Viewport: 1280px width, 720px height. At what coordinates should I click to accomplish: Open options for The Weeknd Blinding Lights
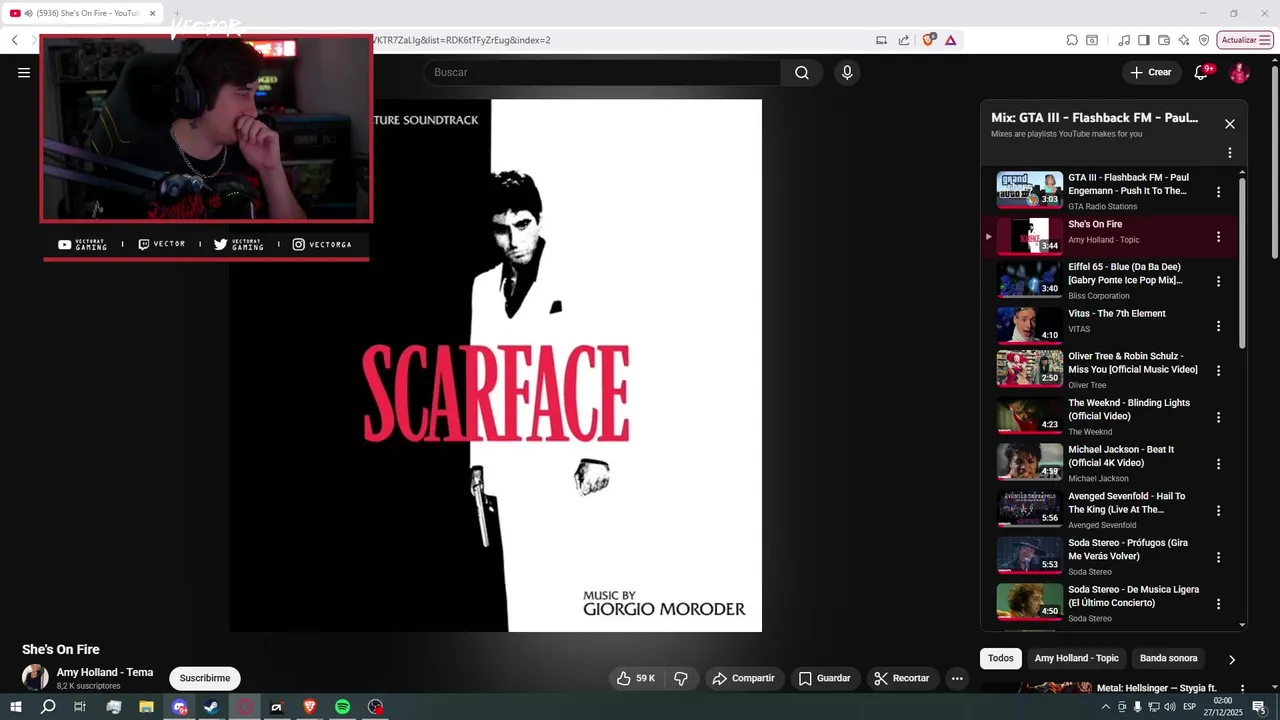click(x=1218, y=417)
